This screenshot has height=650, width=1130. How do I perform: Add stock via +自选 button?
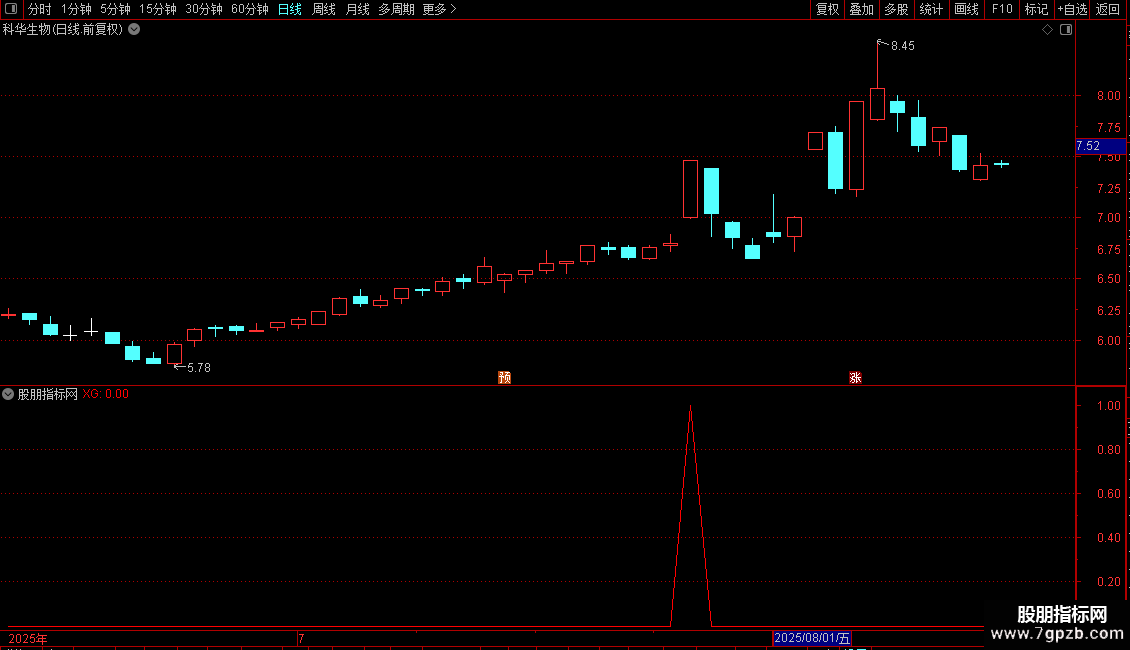coord(1072,9)
